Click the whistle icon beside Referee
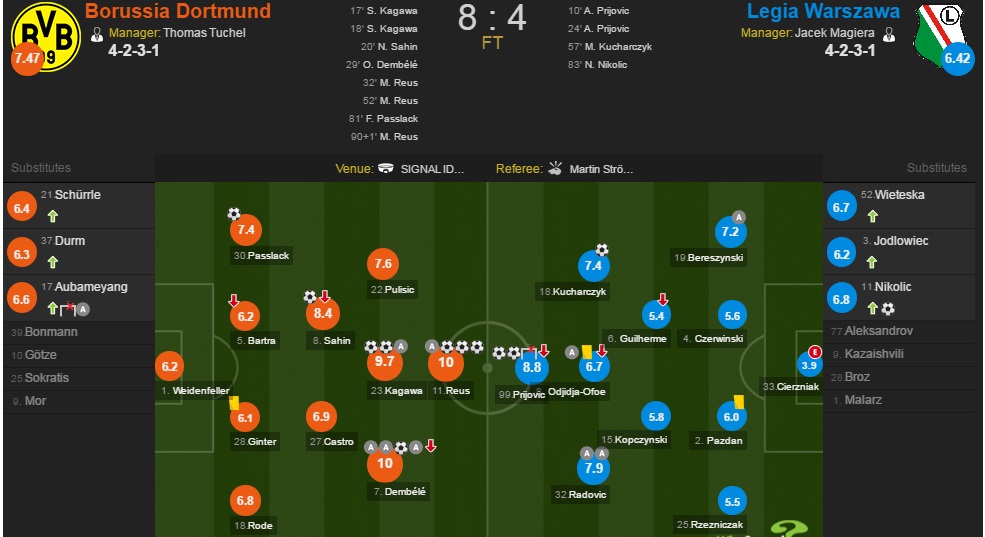Screen dimensions: 985x537 click(x=555, y=168)
